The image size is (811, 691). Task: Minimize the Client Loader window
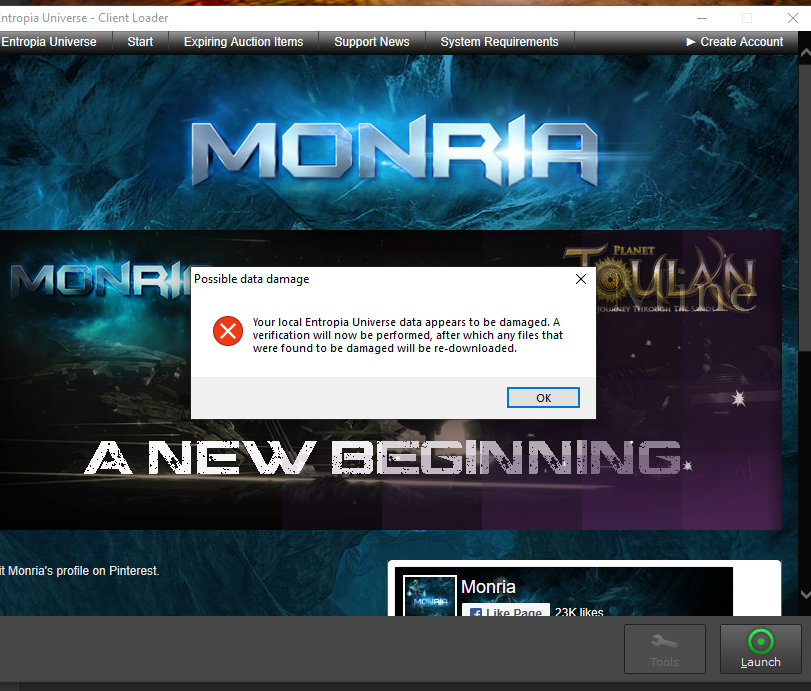tap(702, 18)
